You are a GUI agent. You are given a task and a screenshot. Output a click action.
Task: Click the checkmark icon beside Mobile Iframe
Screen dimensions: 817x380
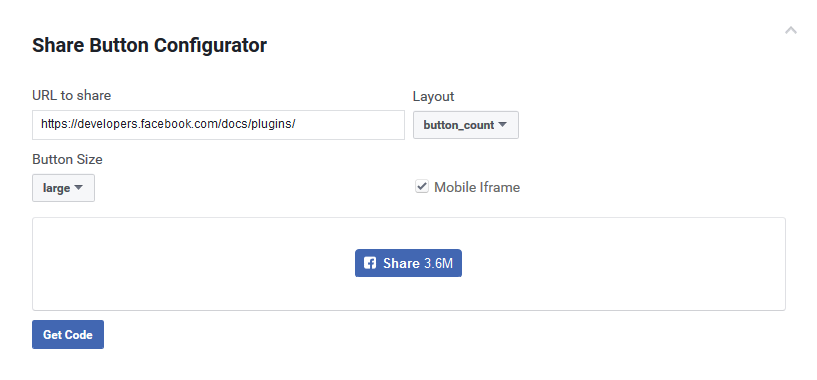pos(422,186)
